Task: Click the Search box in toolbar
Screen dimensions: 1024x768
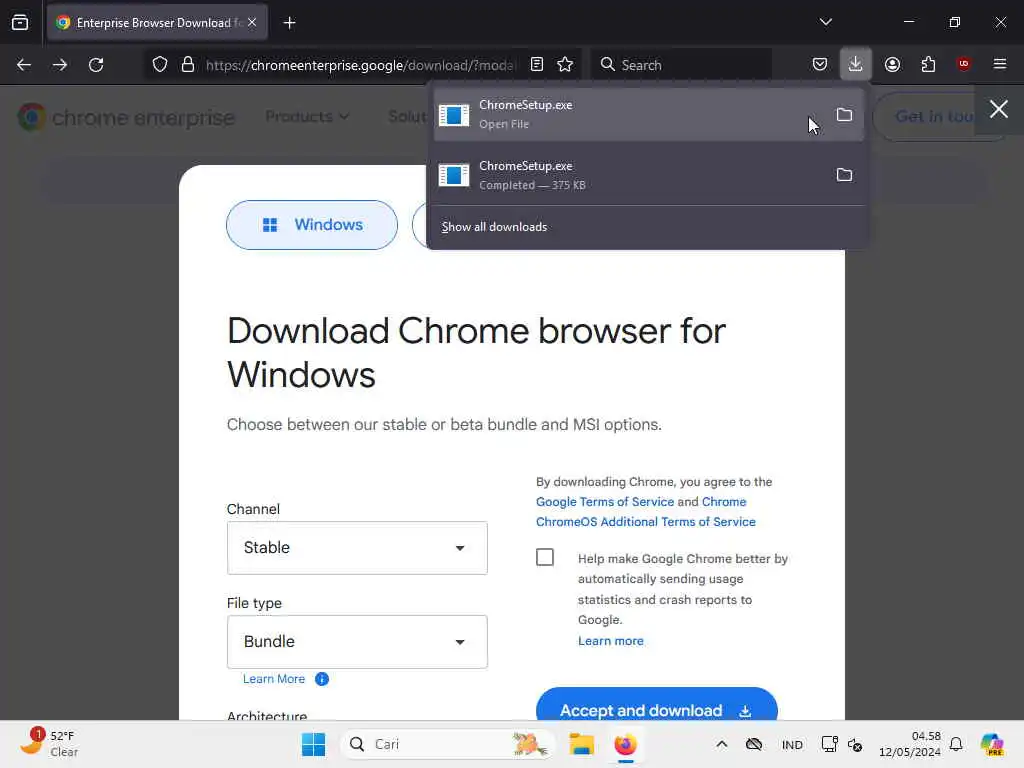Action: (681, 65)
